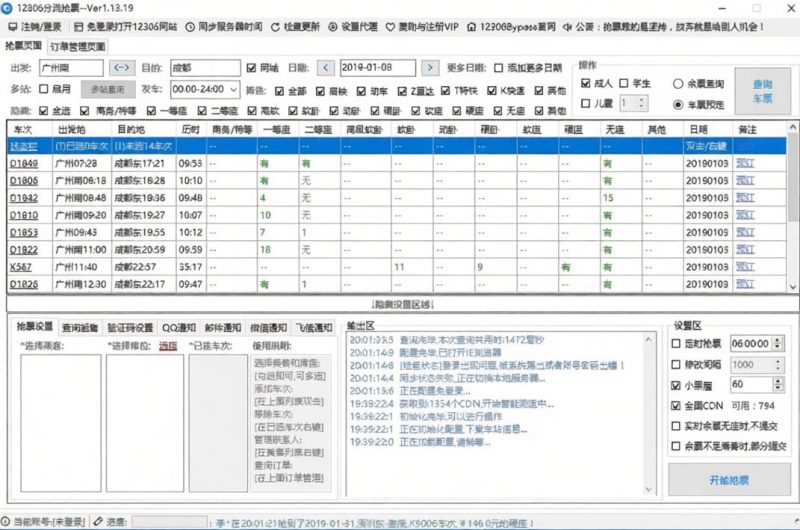The width and height of the screenshot is (800, 530).
Task: Switch to the 订单管理页面 tab
Action: tap(78, 46)
